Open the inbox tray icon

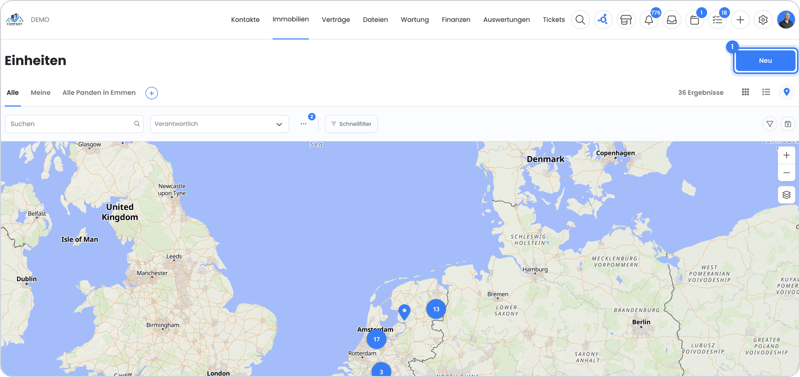[x=671, y=20]
